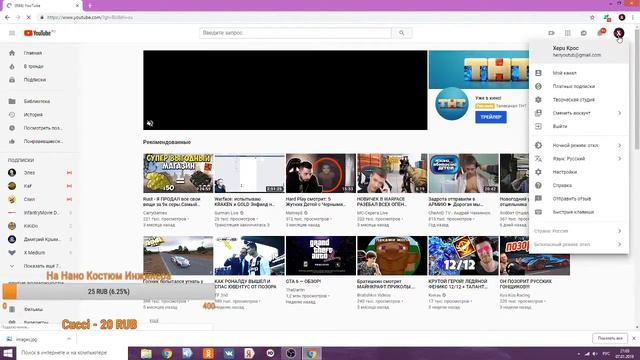Open VK app on the taskbar
This screenshot has height=360, width=640.
(x=229, y=353)
